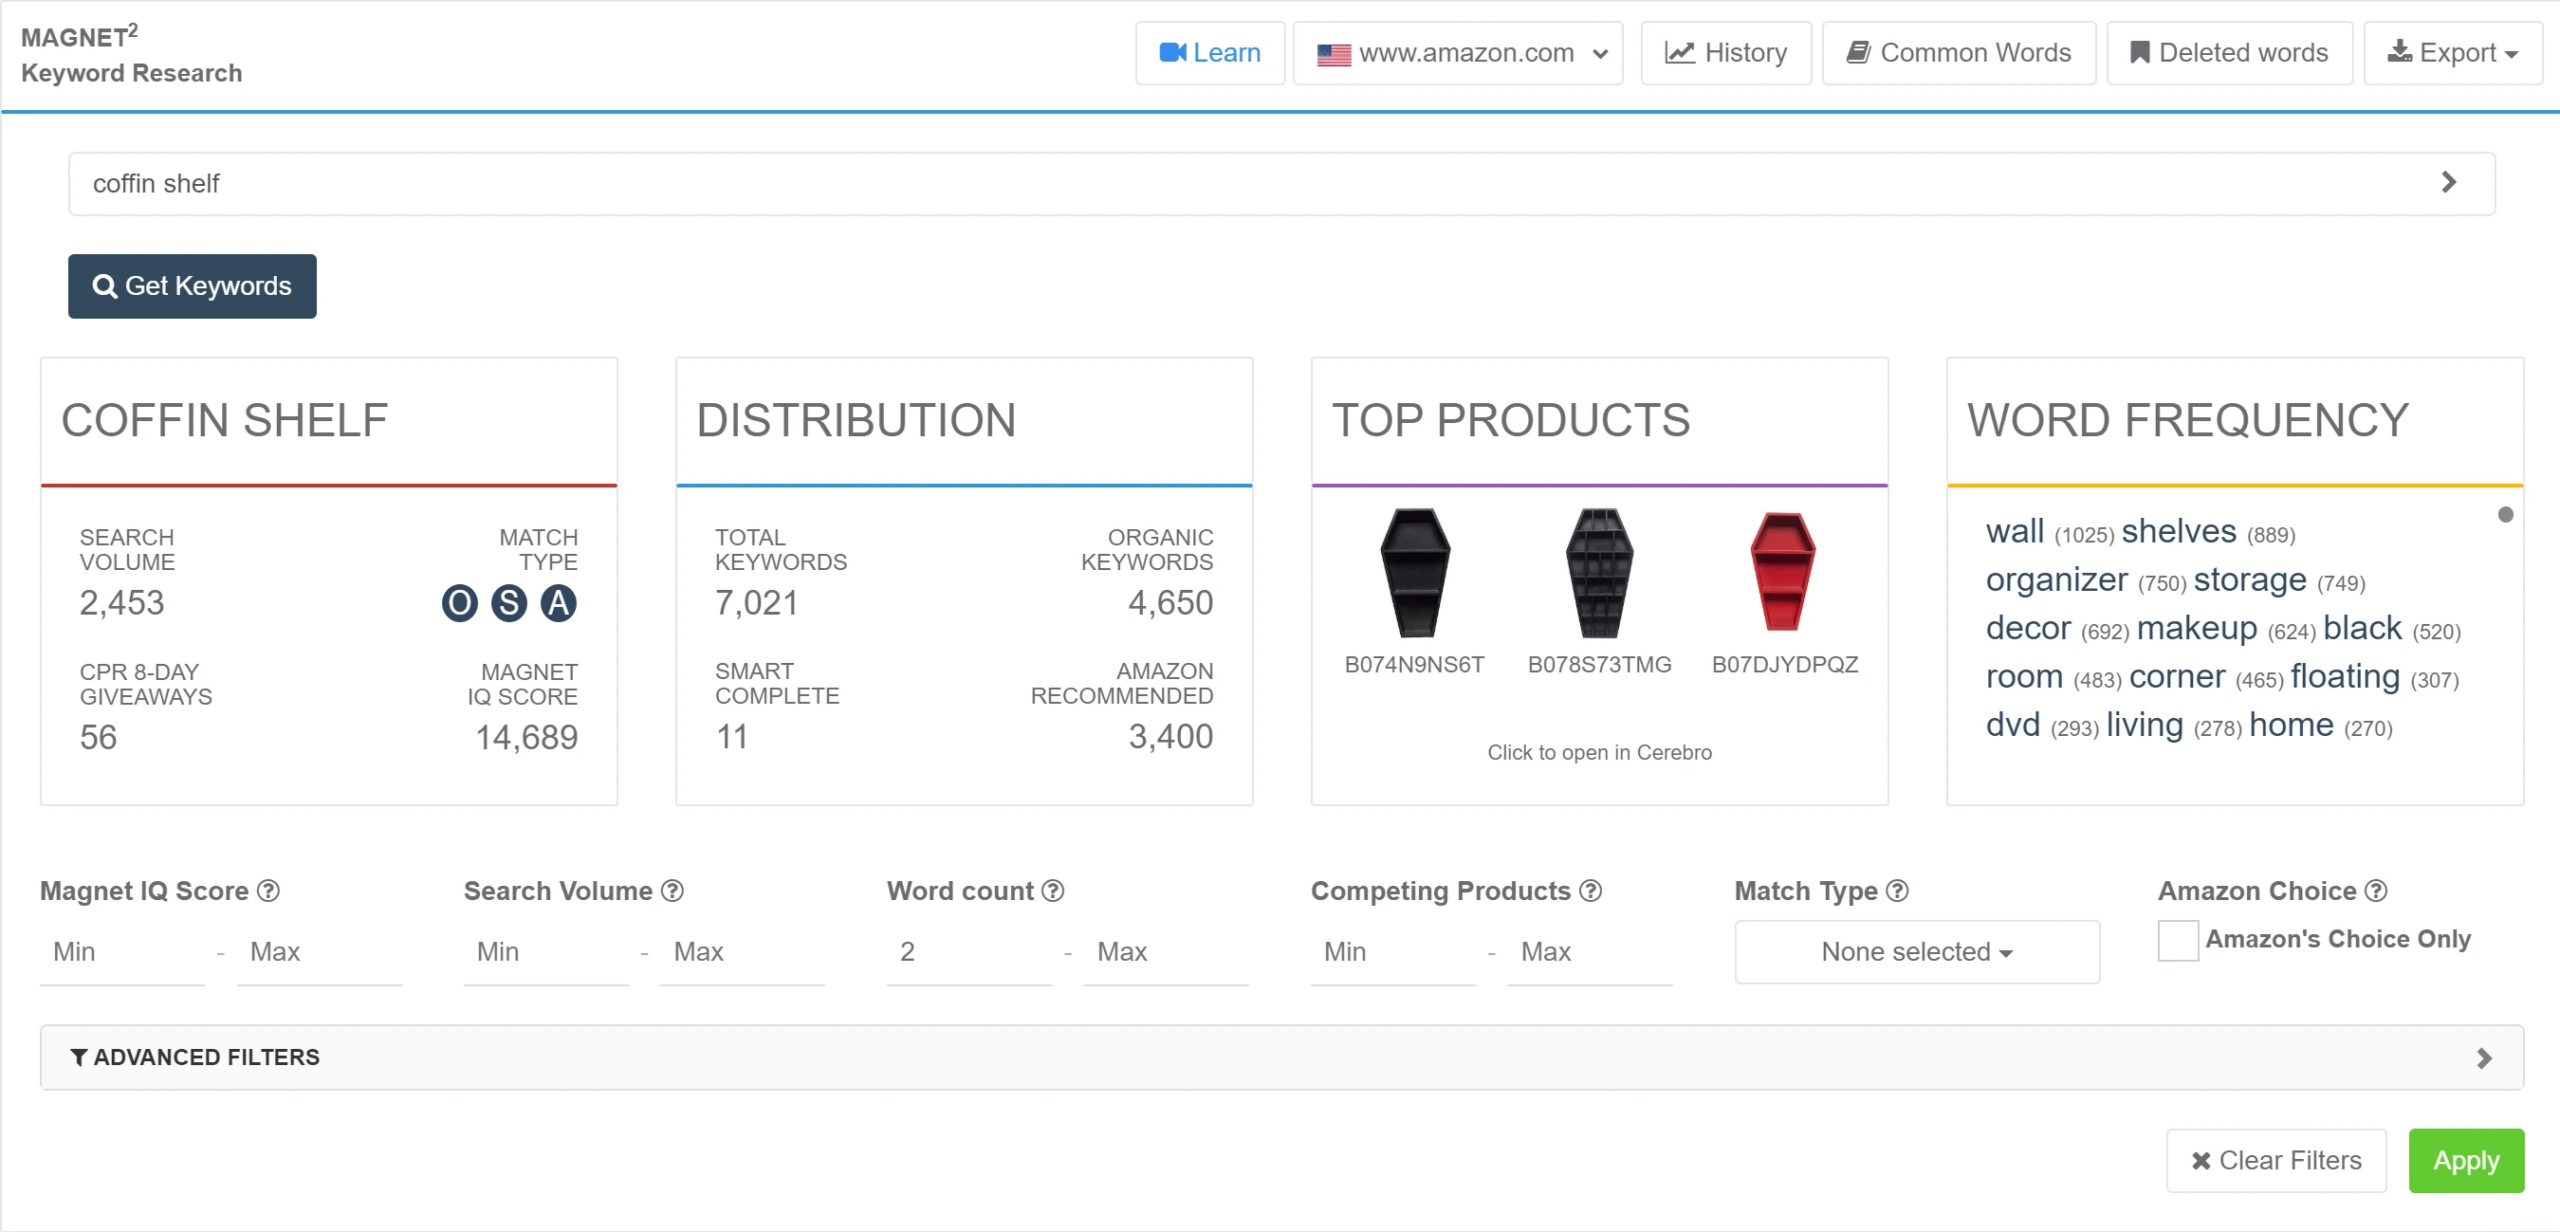Screen dimensions: 2560x1232
Task: Open the History view
Action: pyautogui.click(x=1726, y=53)
